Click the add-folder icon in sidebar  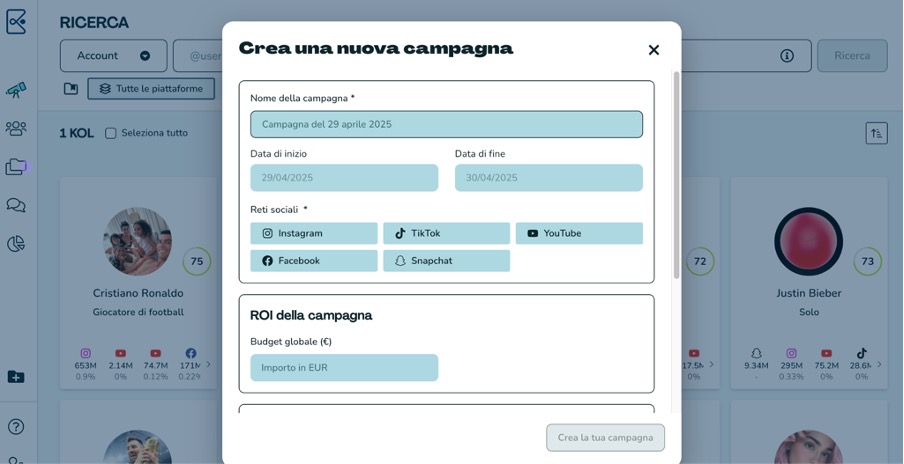16,377
